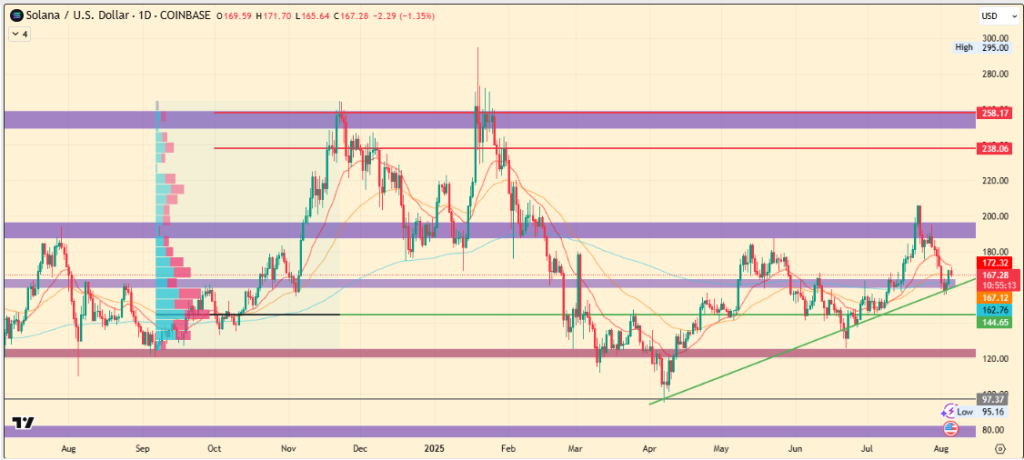Select the blue 162.76 moving average label
The image size is (1024, 460).
tap(996, 310)
